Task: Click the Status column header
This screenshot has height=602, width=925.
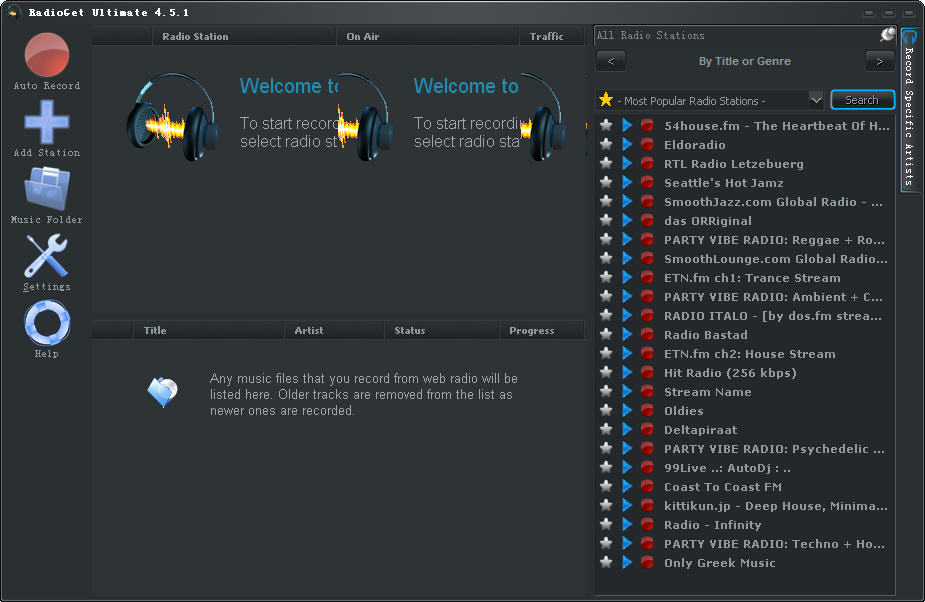Action: pos(409,330)
